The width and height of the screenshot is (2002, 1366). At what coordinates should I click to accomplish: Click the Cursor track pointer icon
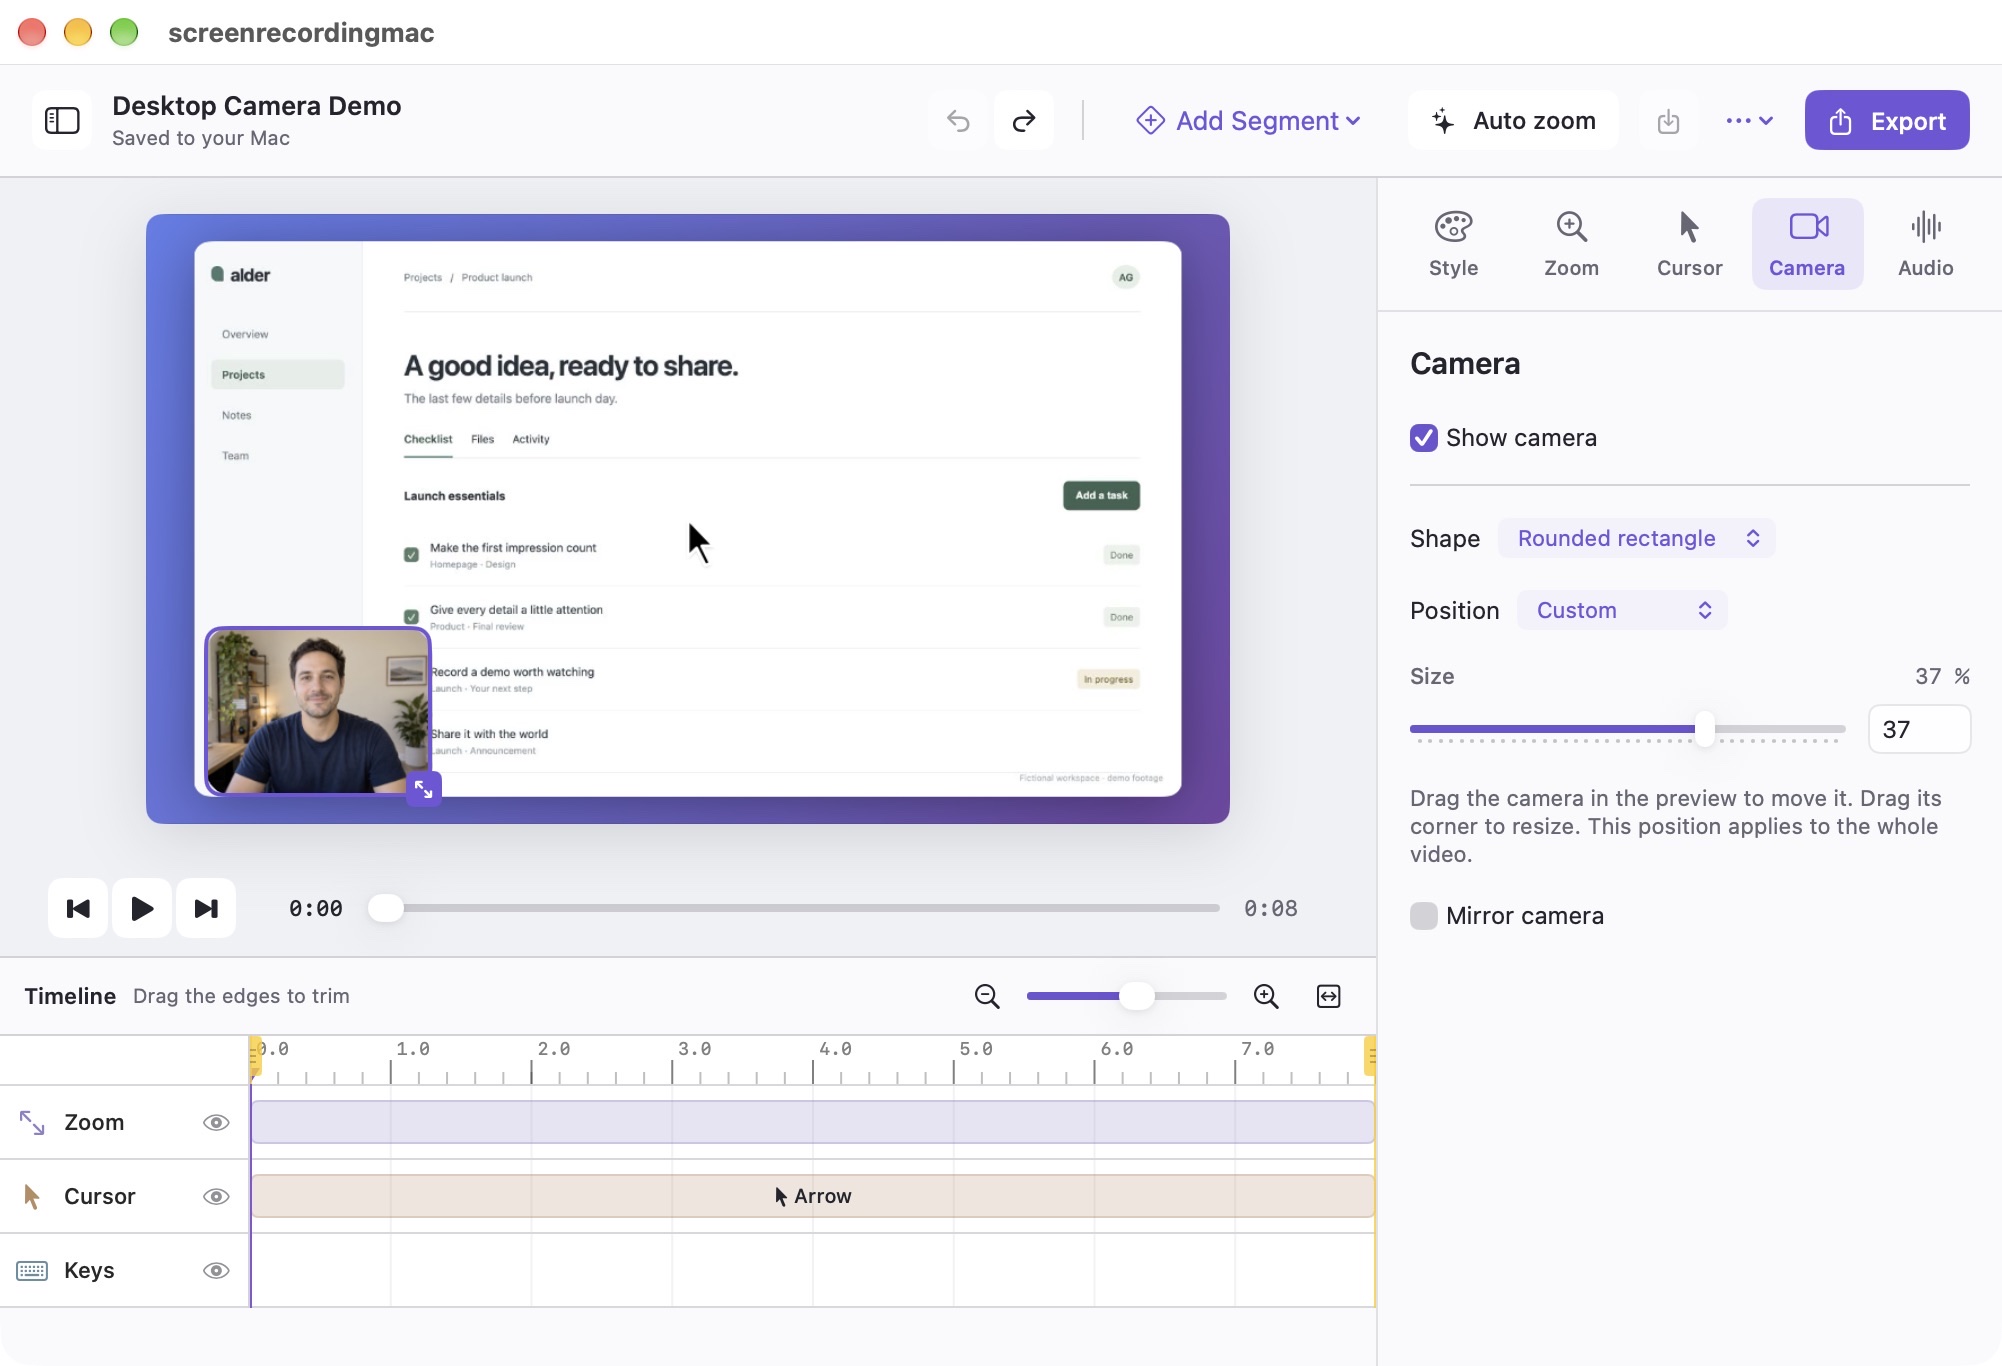[32, 1196]
